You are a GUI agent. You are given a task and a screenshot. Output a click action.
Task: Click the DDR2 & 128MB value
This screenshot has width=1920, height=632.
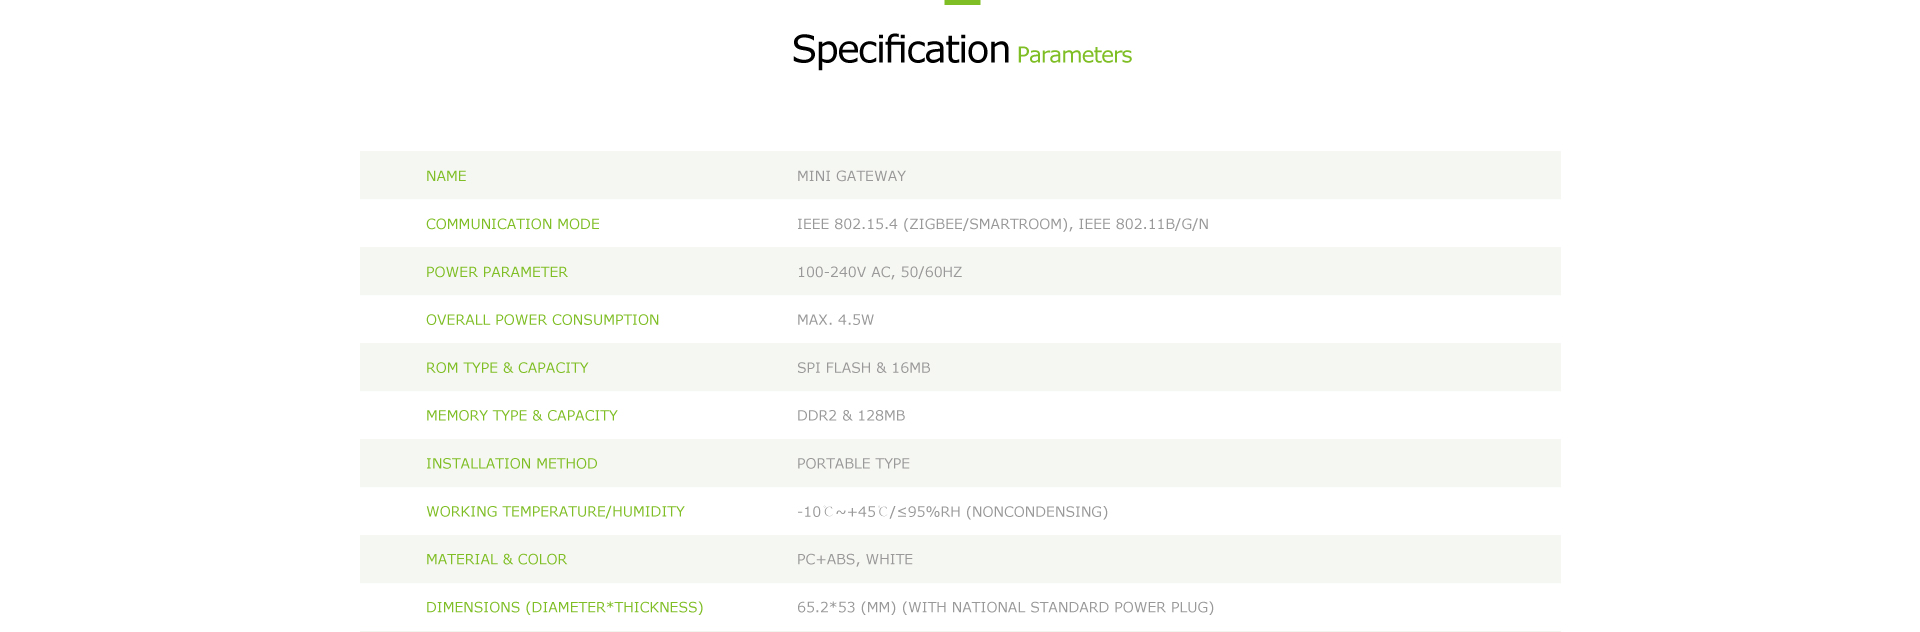coord(851,416)
